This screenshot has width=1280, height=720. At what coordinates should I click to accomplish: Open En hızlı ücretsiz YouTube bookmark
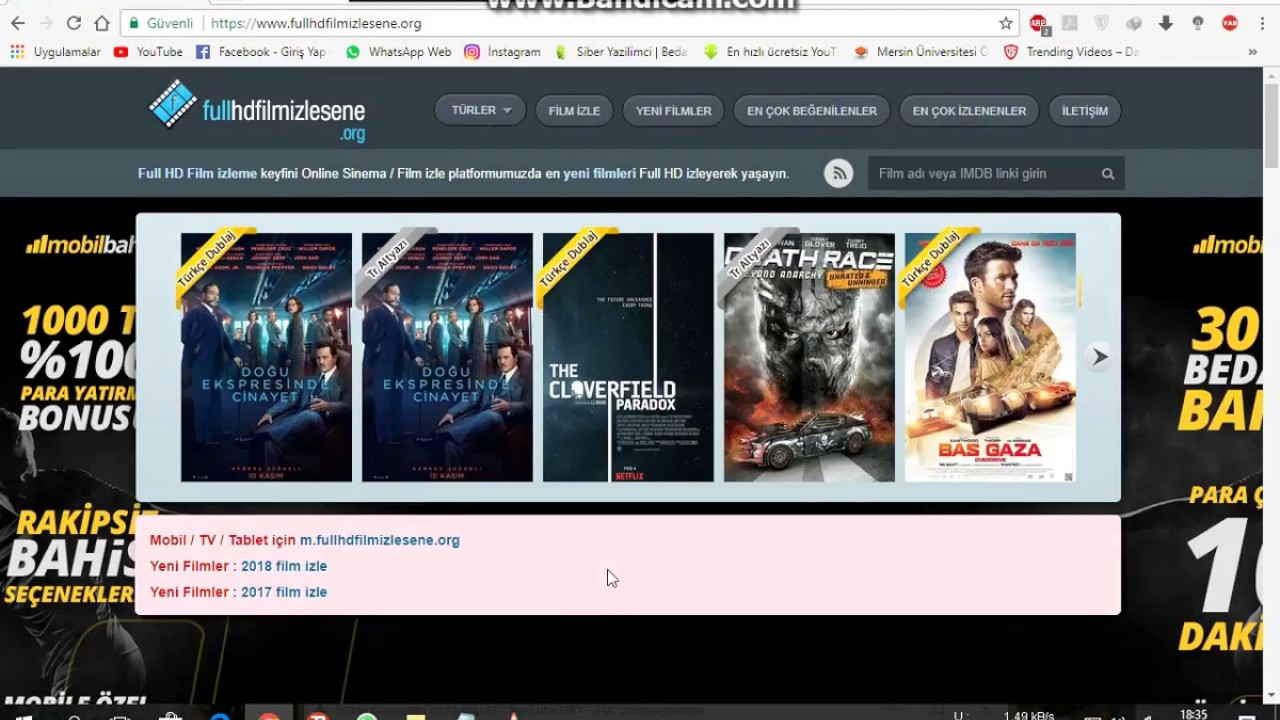[x=770, y=52]
